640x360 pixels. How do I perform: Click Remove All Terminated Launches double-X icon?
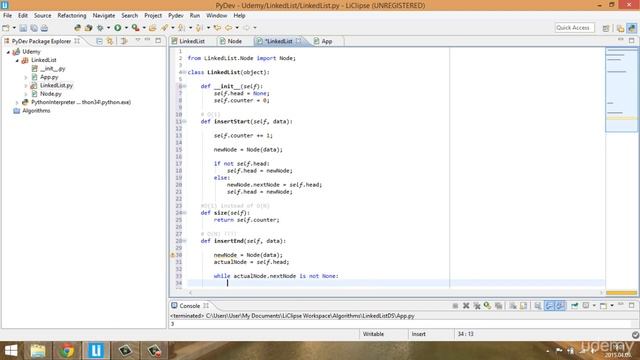coord(476,306)
